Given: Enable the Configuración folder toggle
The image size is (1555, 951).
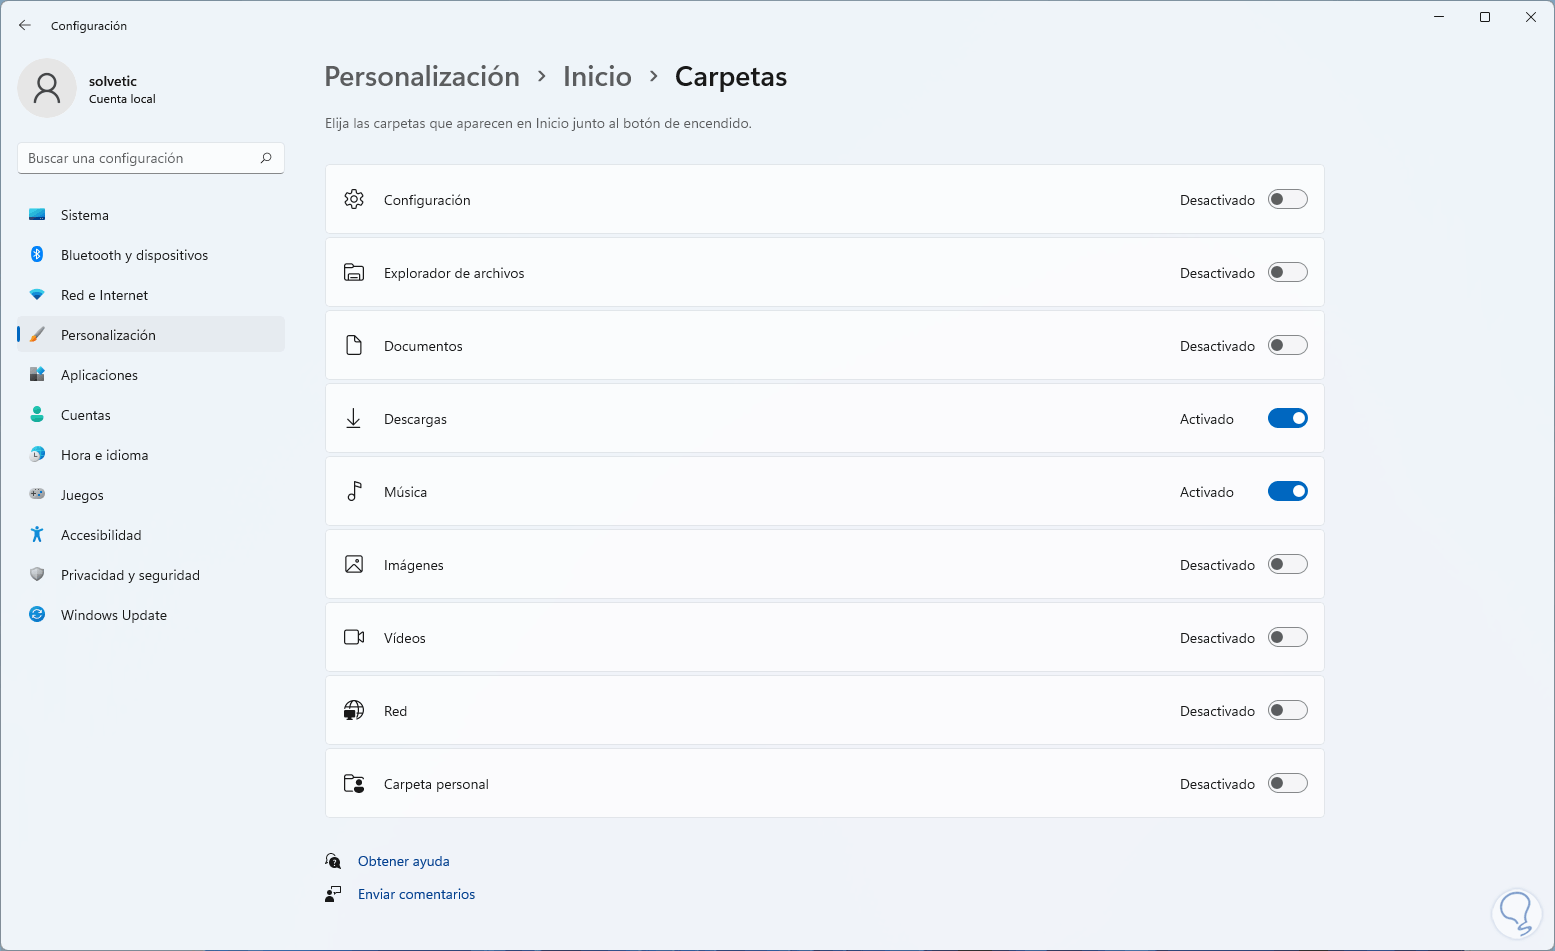Looking at the screenshot, I should 1287,200.
